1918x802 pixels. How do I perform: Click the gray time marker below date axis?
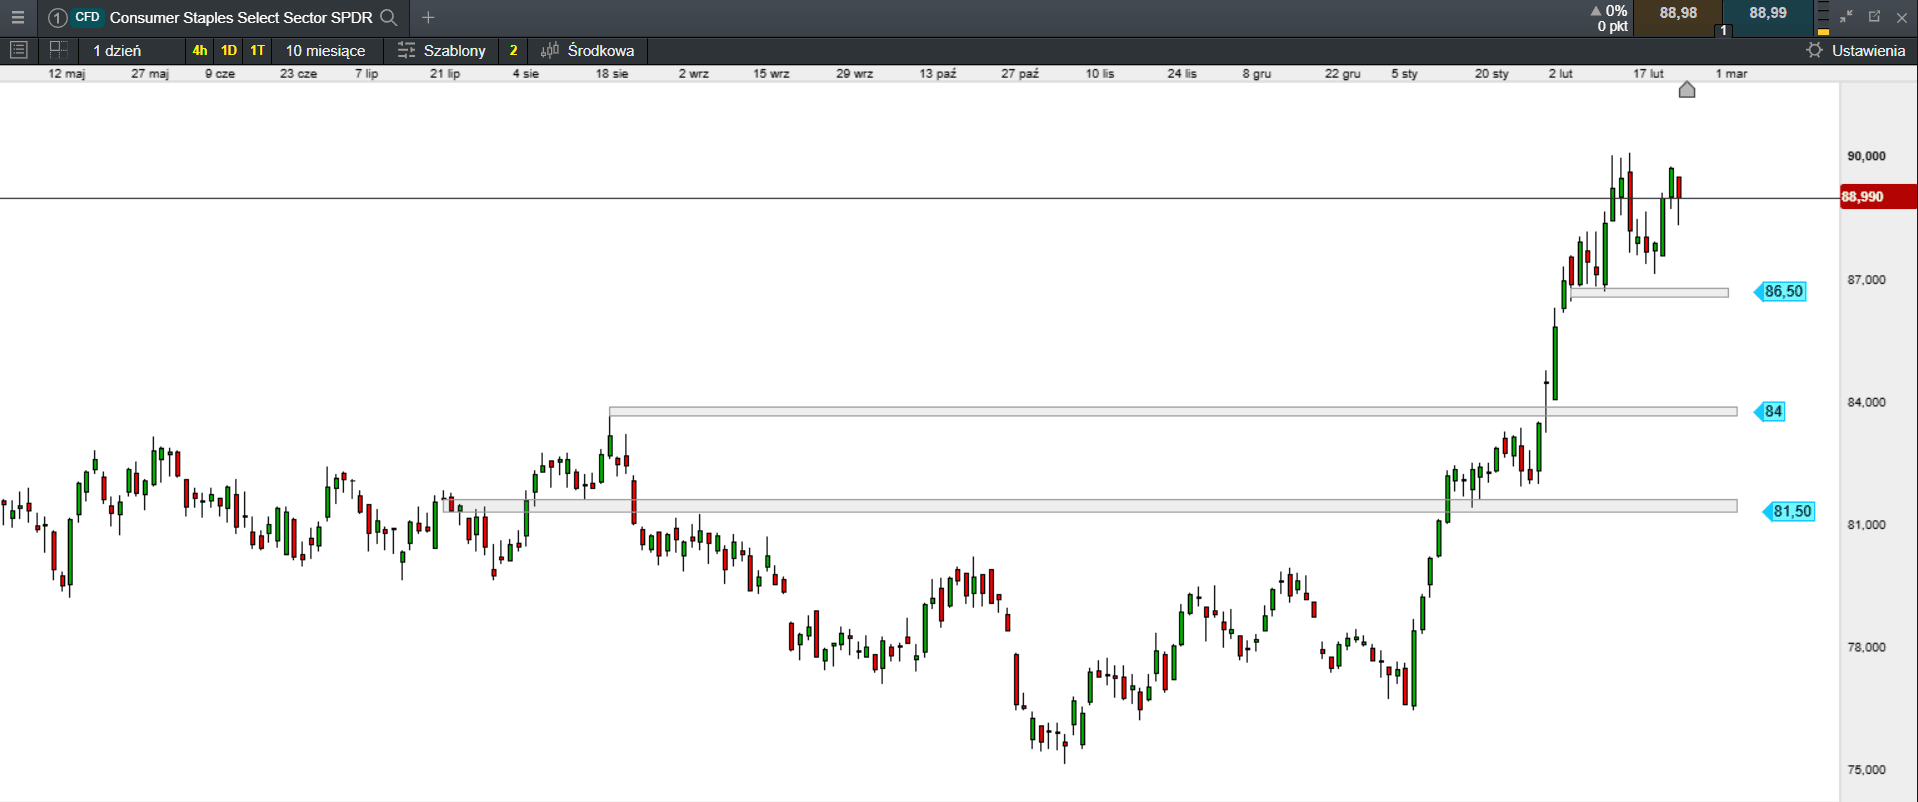pos(1687,90)
